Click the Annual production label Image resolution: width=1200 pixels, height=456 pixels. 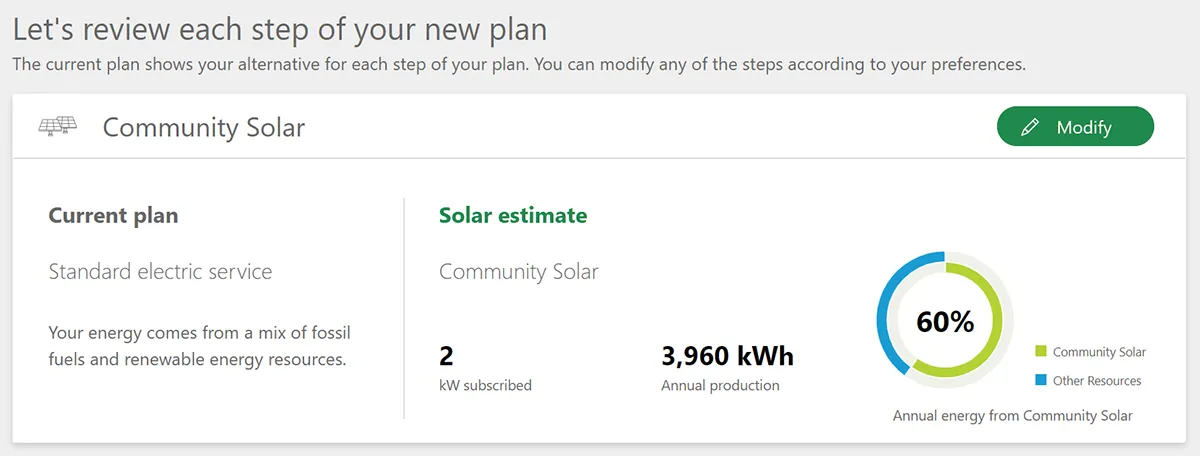720,385
